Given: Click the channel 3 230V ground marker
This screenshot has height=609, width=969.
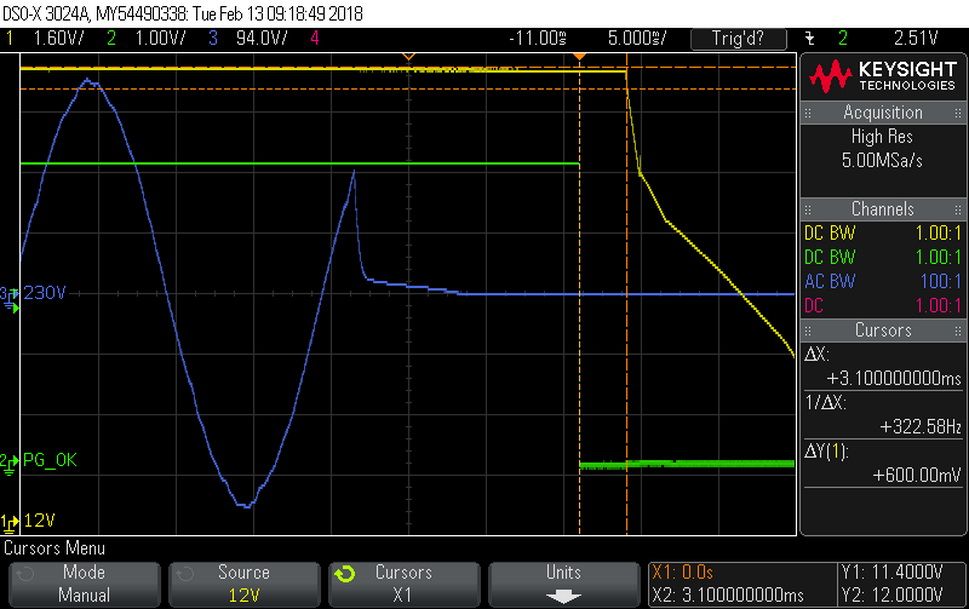Looking at the screenshot, I should (x=10, y=299).
